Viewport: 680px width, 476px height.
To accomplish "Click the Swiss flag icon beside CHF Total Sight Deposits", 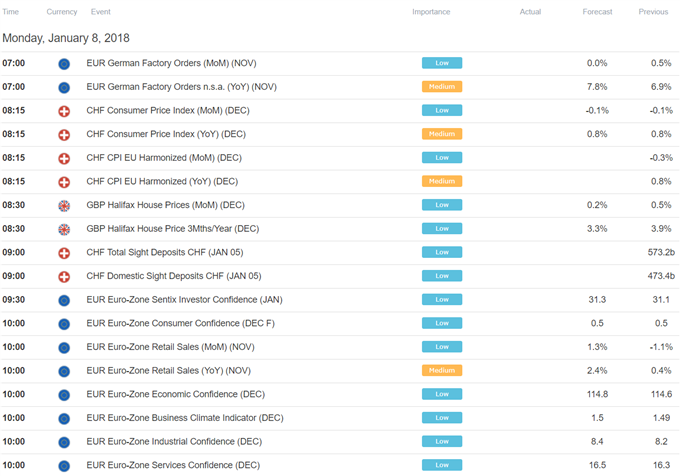I will 64,253.
